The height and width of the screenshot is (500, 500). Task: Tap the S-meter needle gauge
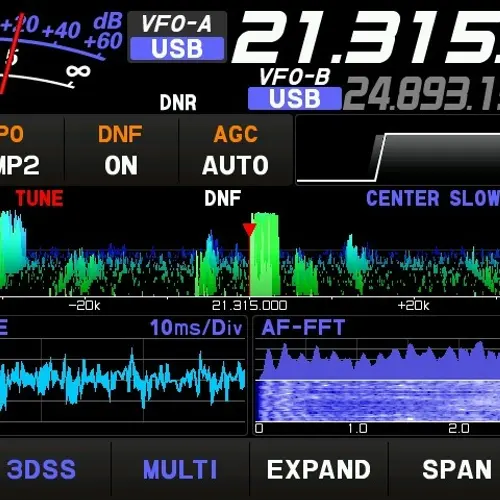click(11, 53)
